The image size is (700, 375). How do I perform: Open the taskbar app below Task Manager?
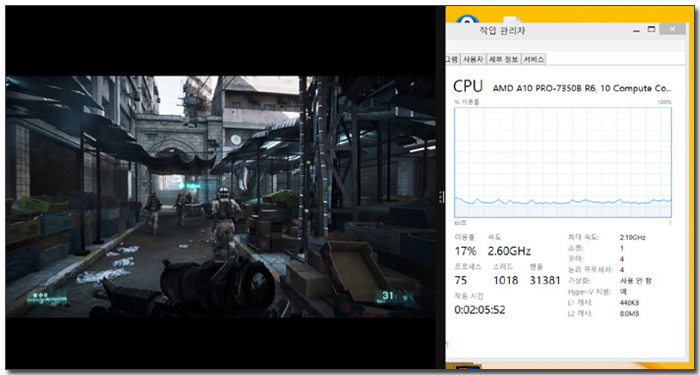[467, 367]
